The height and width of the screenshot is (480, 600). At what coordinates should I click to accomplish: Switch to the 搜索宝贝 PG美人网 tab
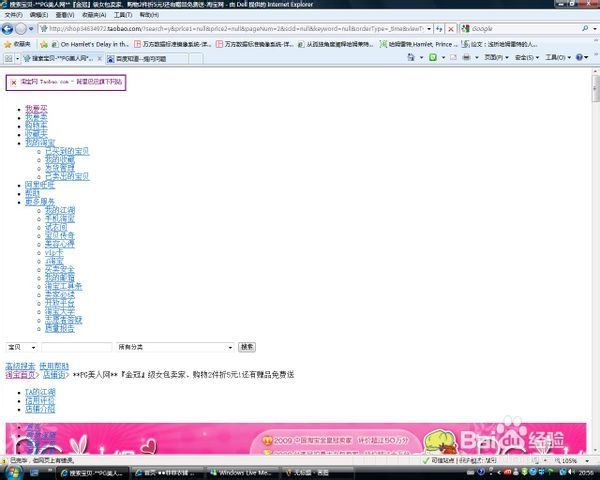59,59
